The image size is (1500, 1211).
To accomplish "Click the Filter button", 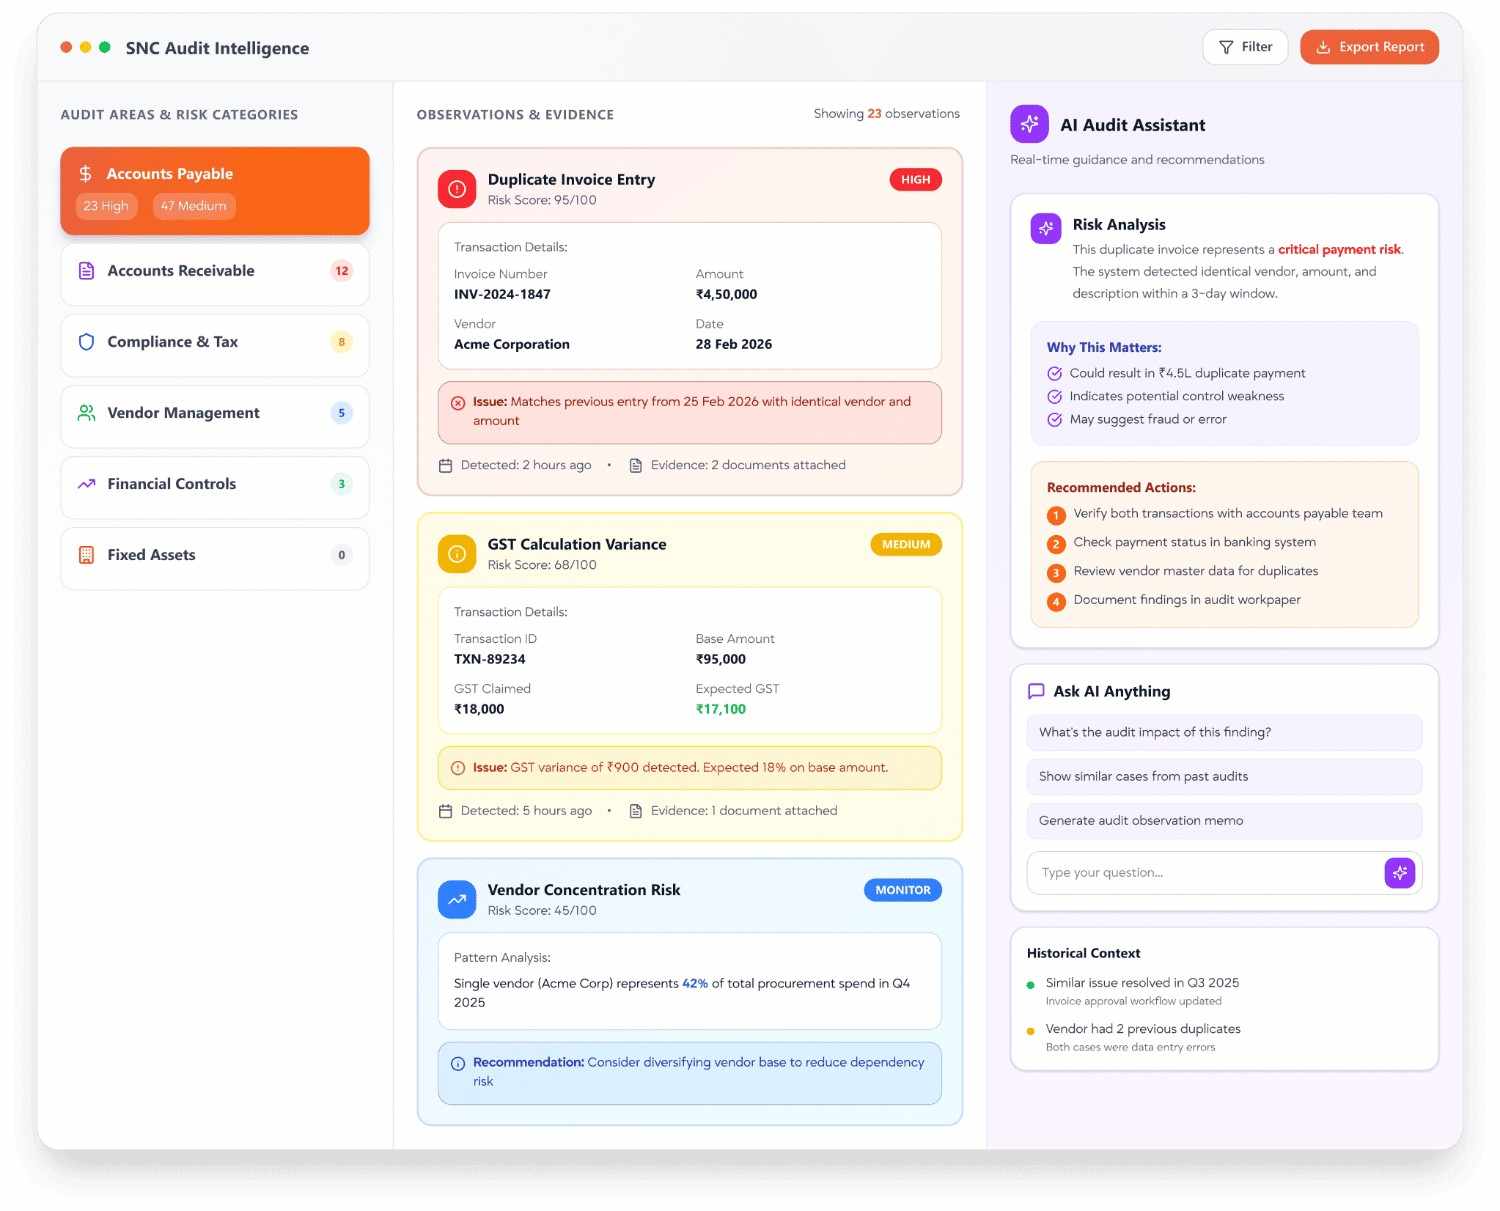I will [x=1245, y=47].
